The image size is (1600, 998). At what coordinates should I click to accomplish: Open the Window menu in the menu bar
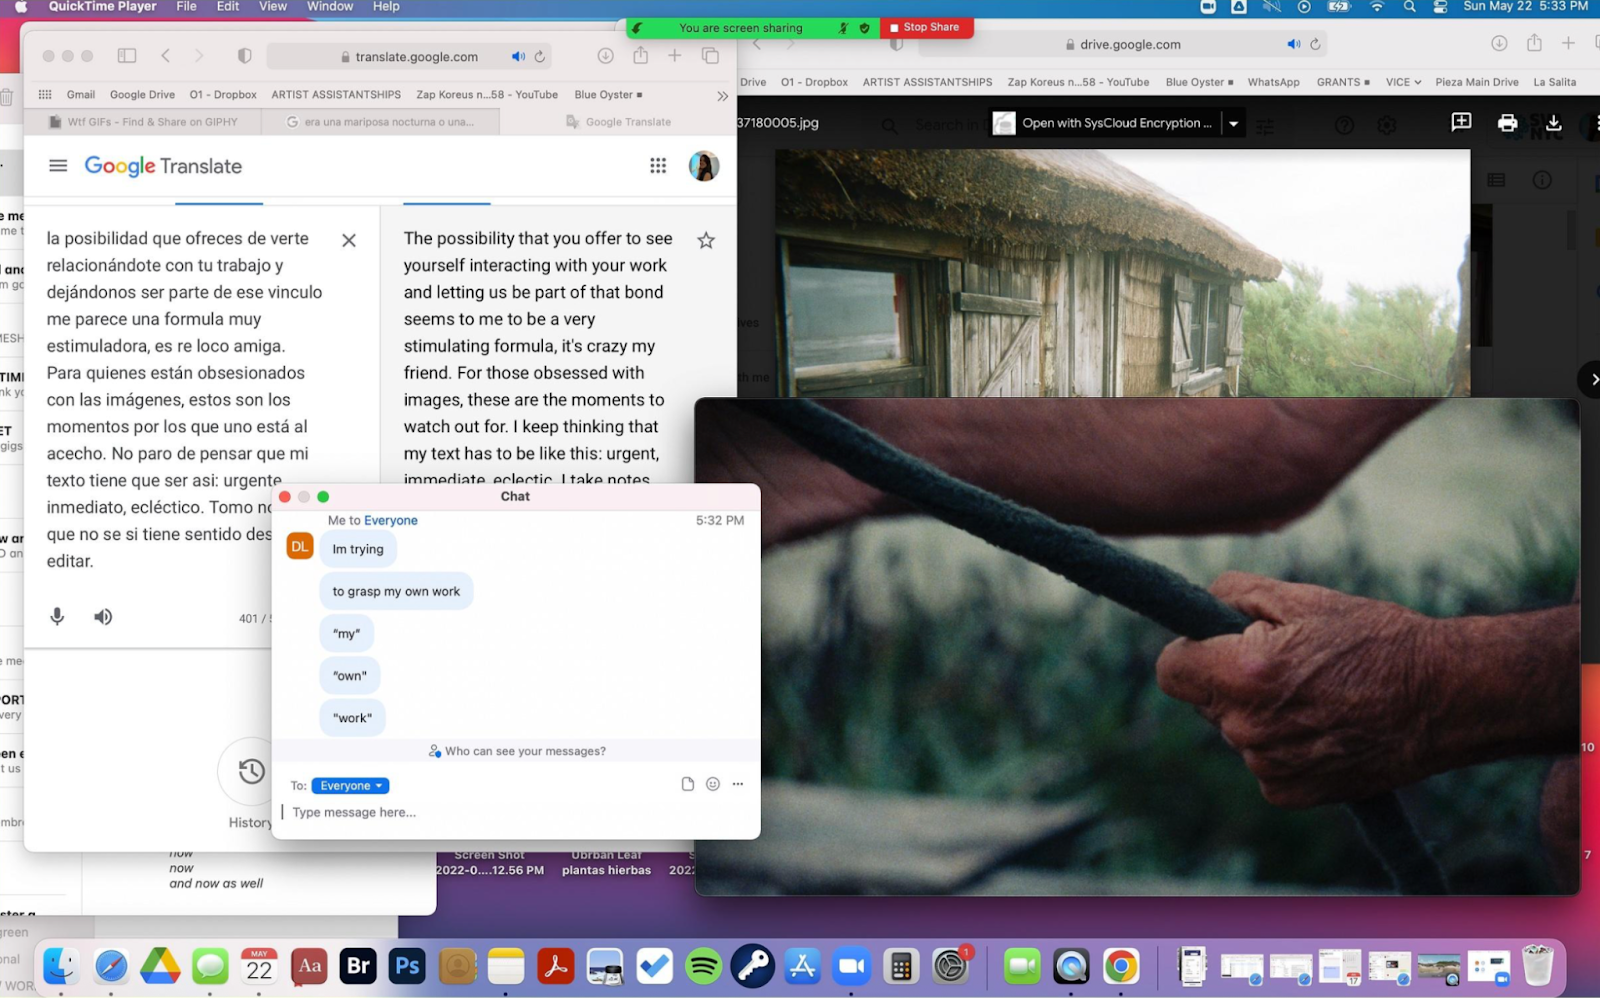[330, 7]
